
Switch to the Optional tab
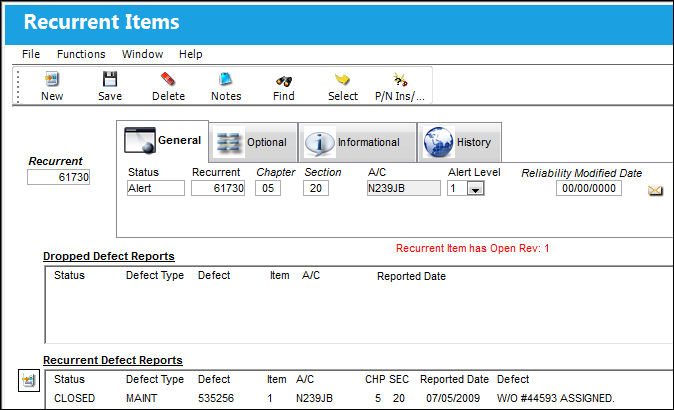click(254, 142)
